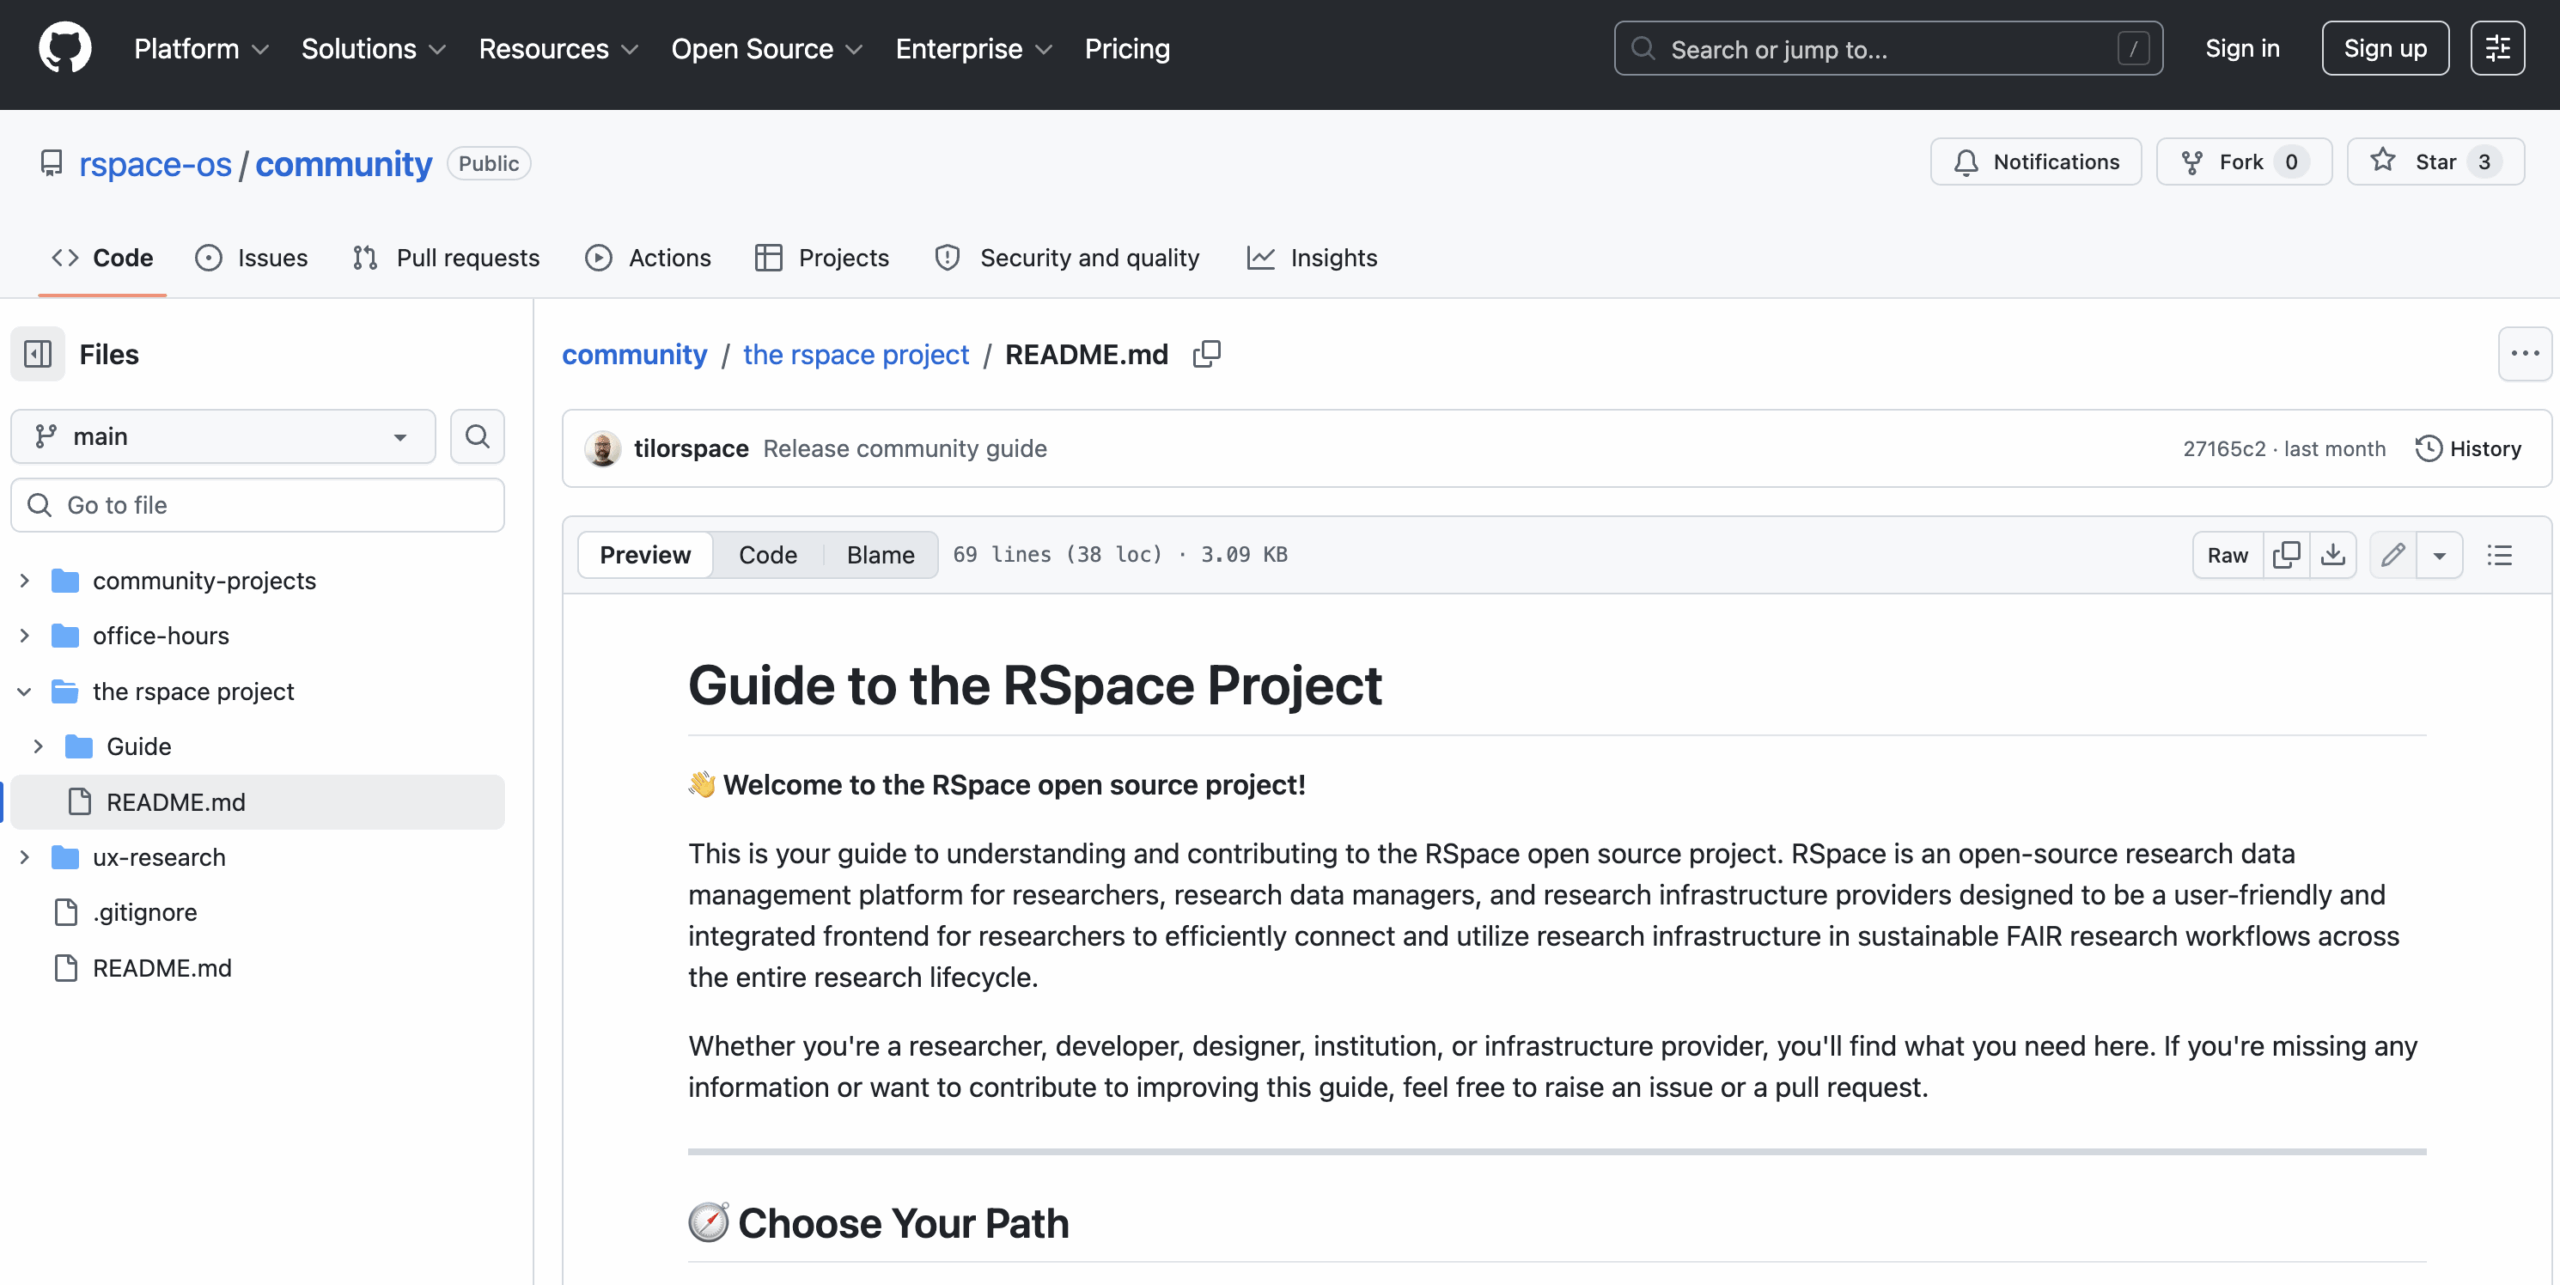Open the Platform menu

(x=201, y=48)
